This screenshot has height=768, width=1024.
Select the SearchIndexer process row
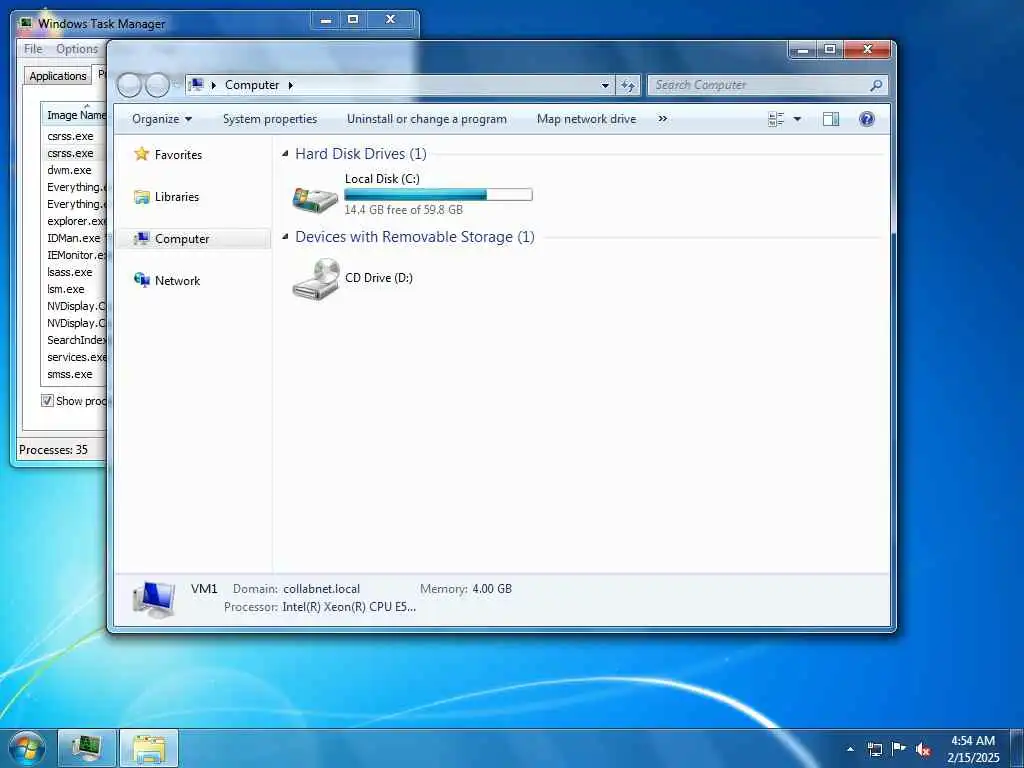click(x=74, y=340)
